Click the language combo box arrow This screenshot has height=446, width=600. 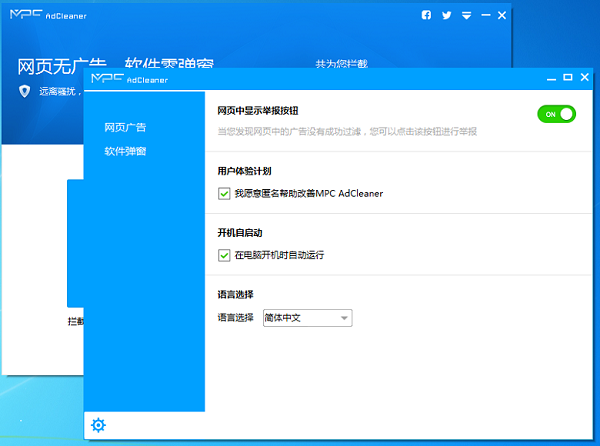(344, 318)
